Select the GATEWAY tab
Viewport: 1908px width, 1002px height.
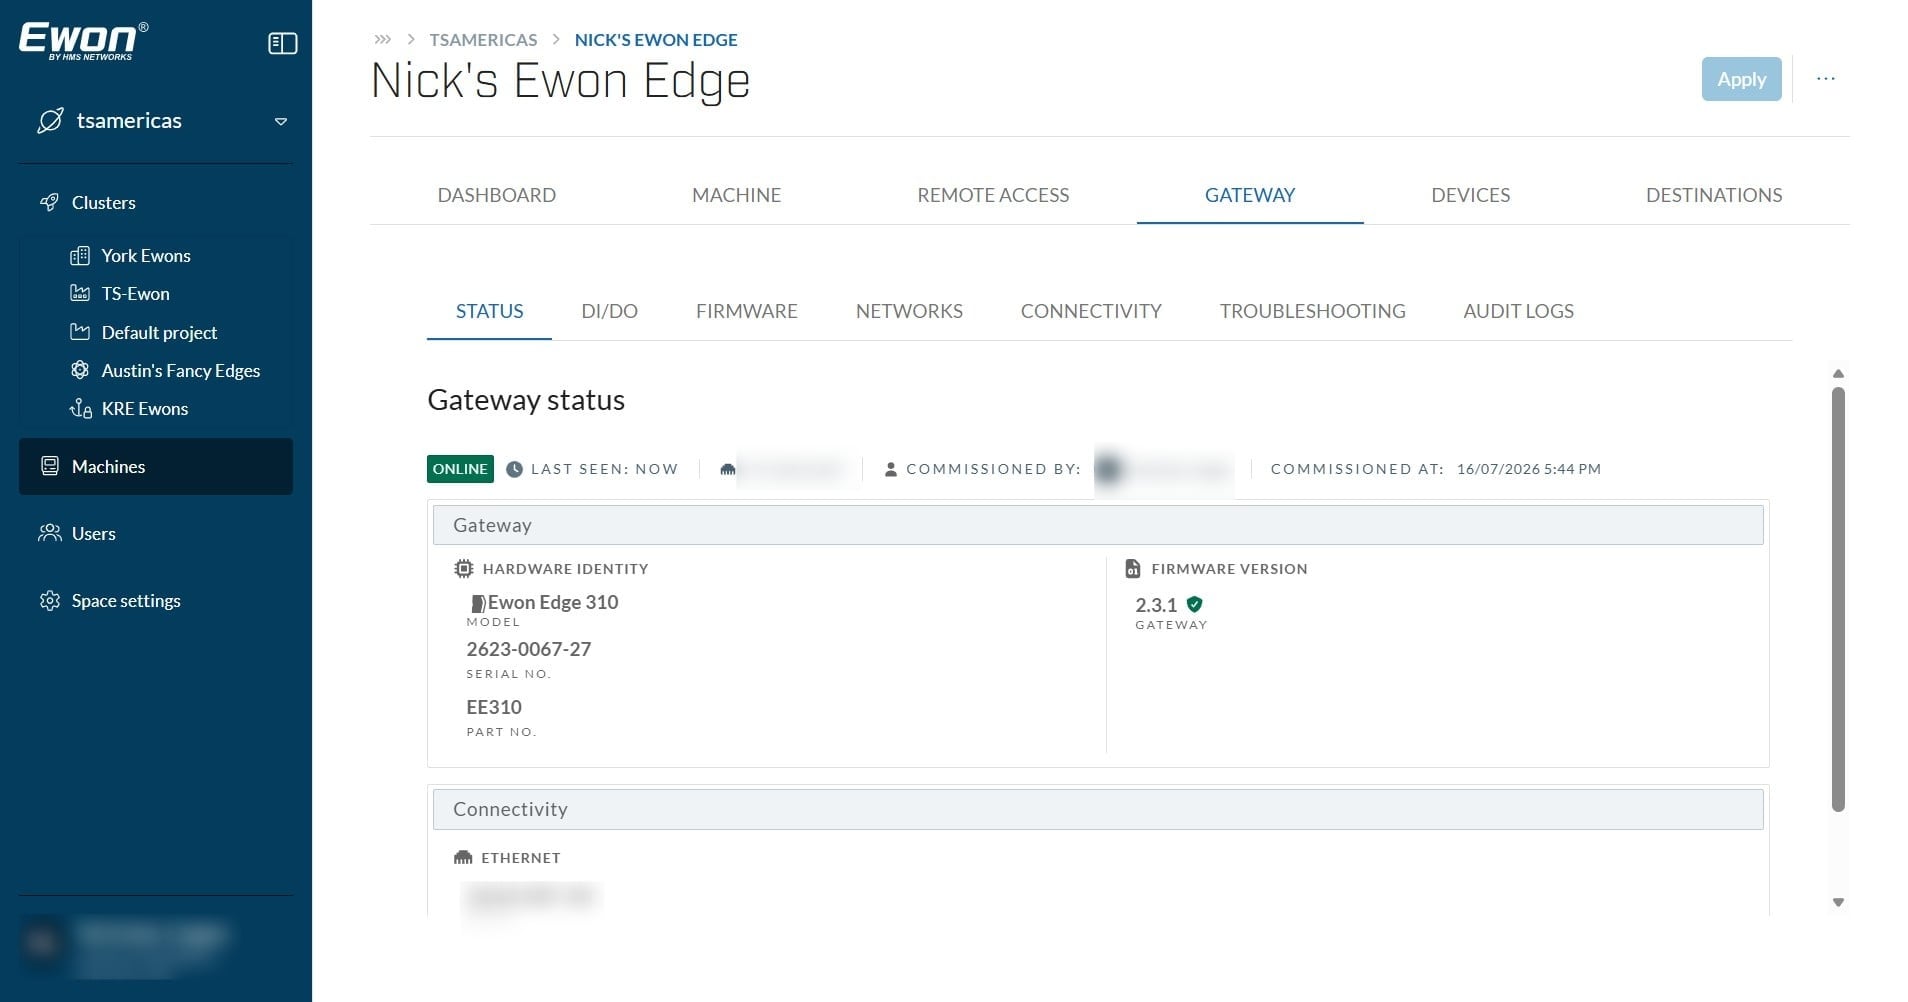tap(1250, 195)
